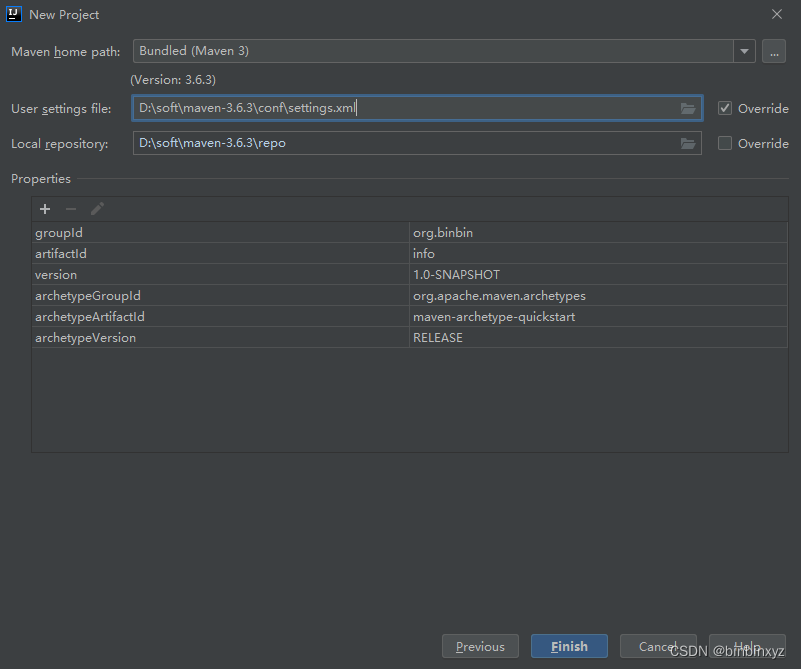Select the groupId property row
The width and height of the screenshot is (801, 669).
[409, 232]
